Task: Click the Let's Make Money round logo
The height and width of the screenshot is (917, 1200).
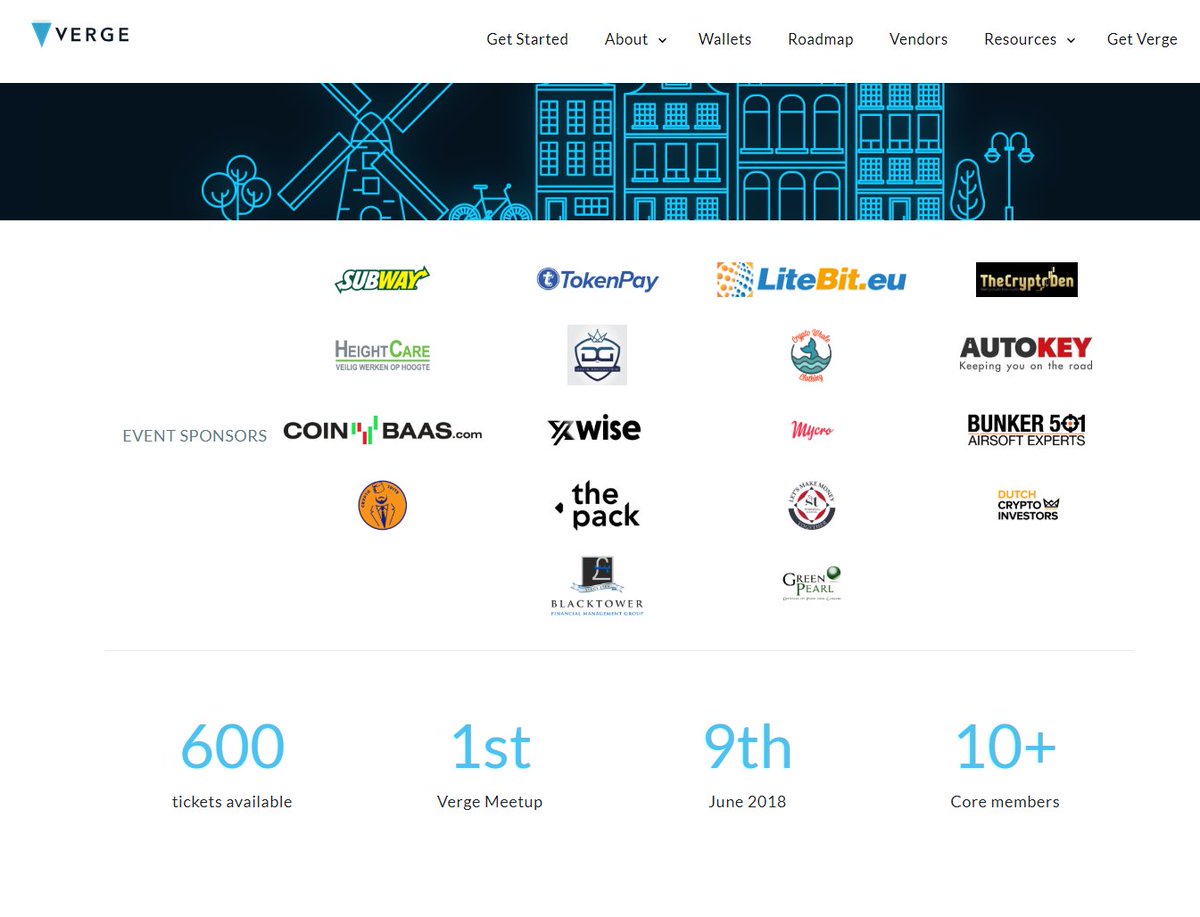Action: [811, 505]
